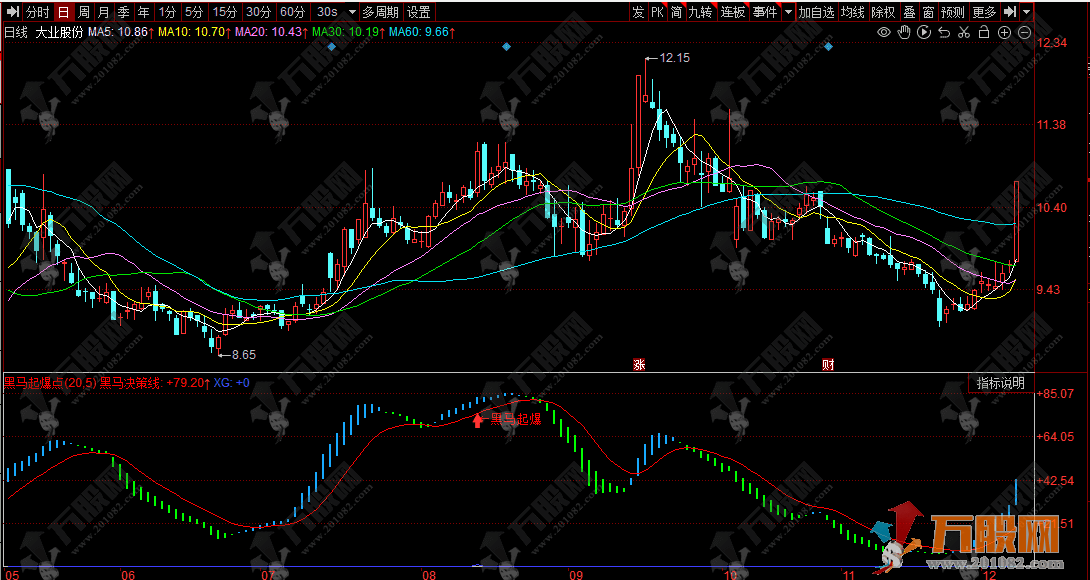Click the 黑马起爆 signal arrow marker
This screenshot has width=1090, height=580.
coord(478,419)
